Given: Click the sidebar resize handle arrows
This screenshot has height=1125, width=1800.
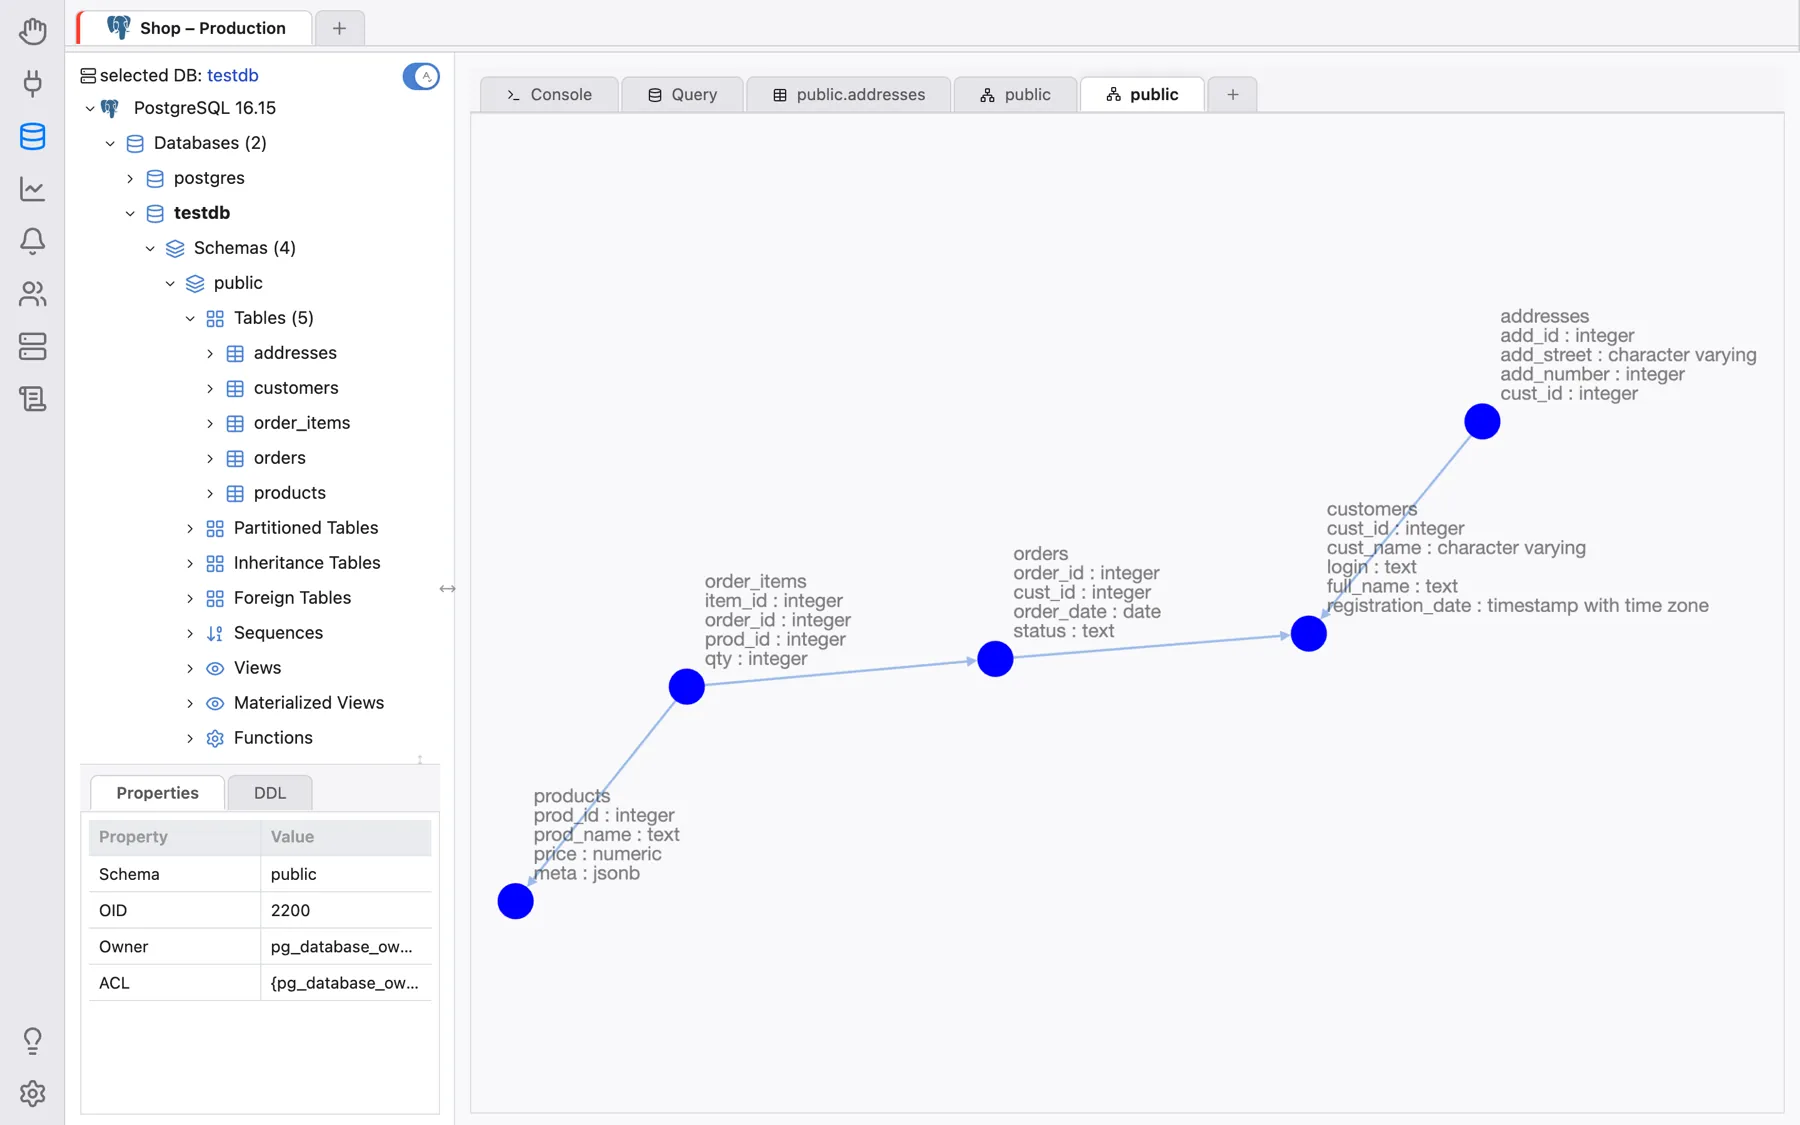Looking at the screenshot, I should (x=447, y=589).
